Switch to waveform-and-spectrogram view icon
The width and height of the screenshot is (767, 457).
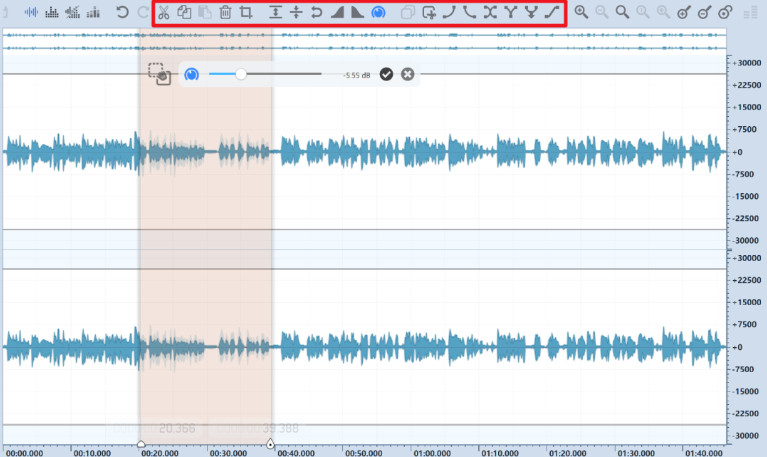click(x=72, y=12)
